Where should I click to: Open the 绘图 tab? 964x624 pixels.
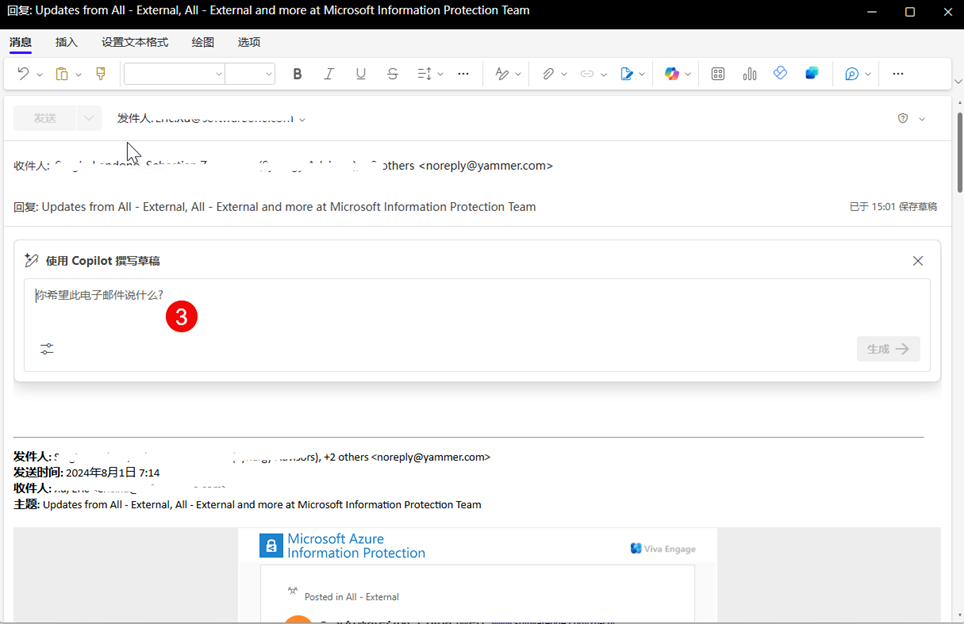[x=203, y=42]
